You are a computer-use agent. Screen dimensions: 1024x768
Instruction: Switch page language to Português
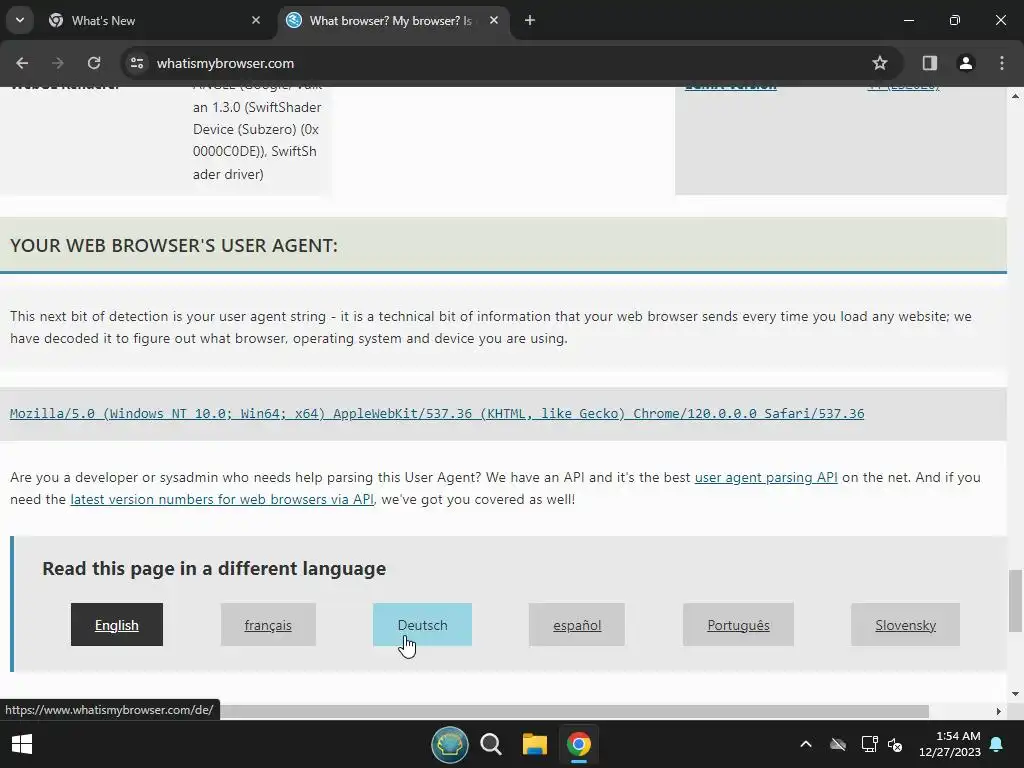[738, 624]
